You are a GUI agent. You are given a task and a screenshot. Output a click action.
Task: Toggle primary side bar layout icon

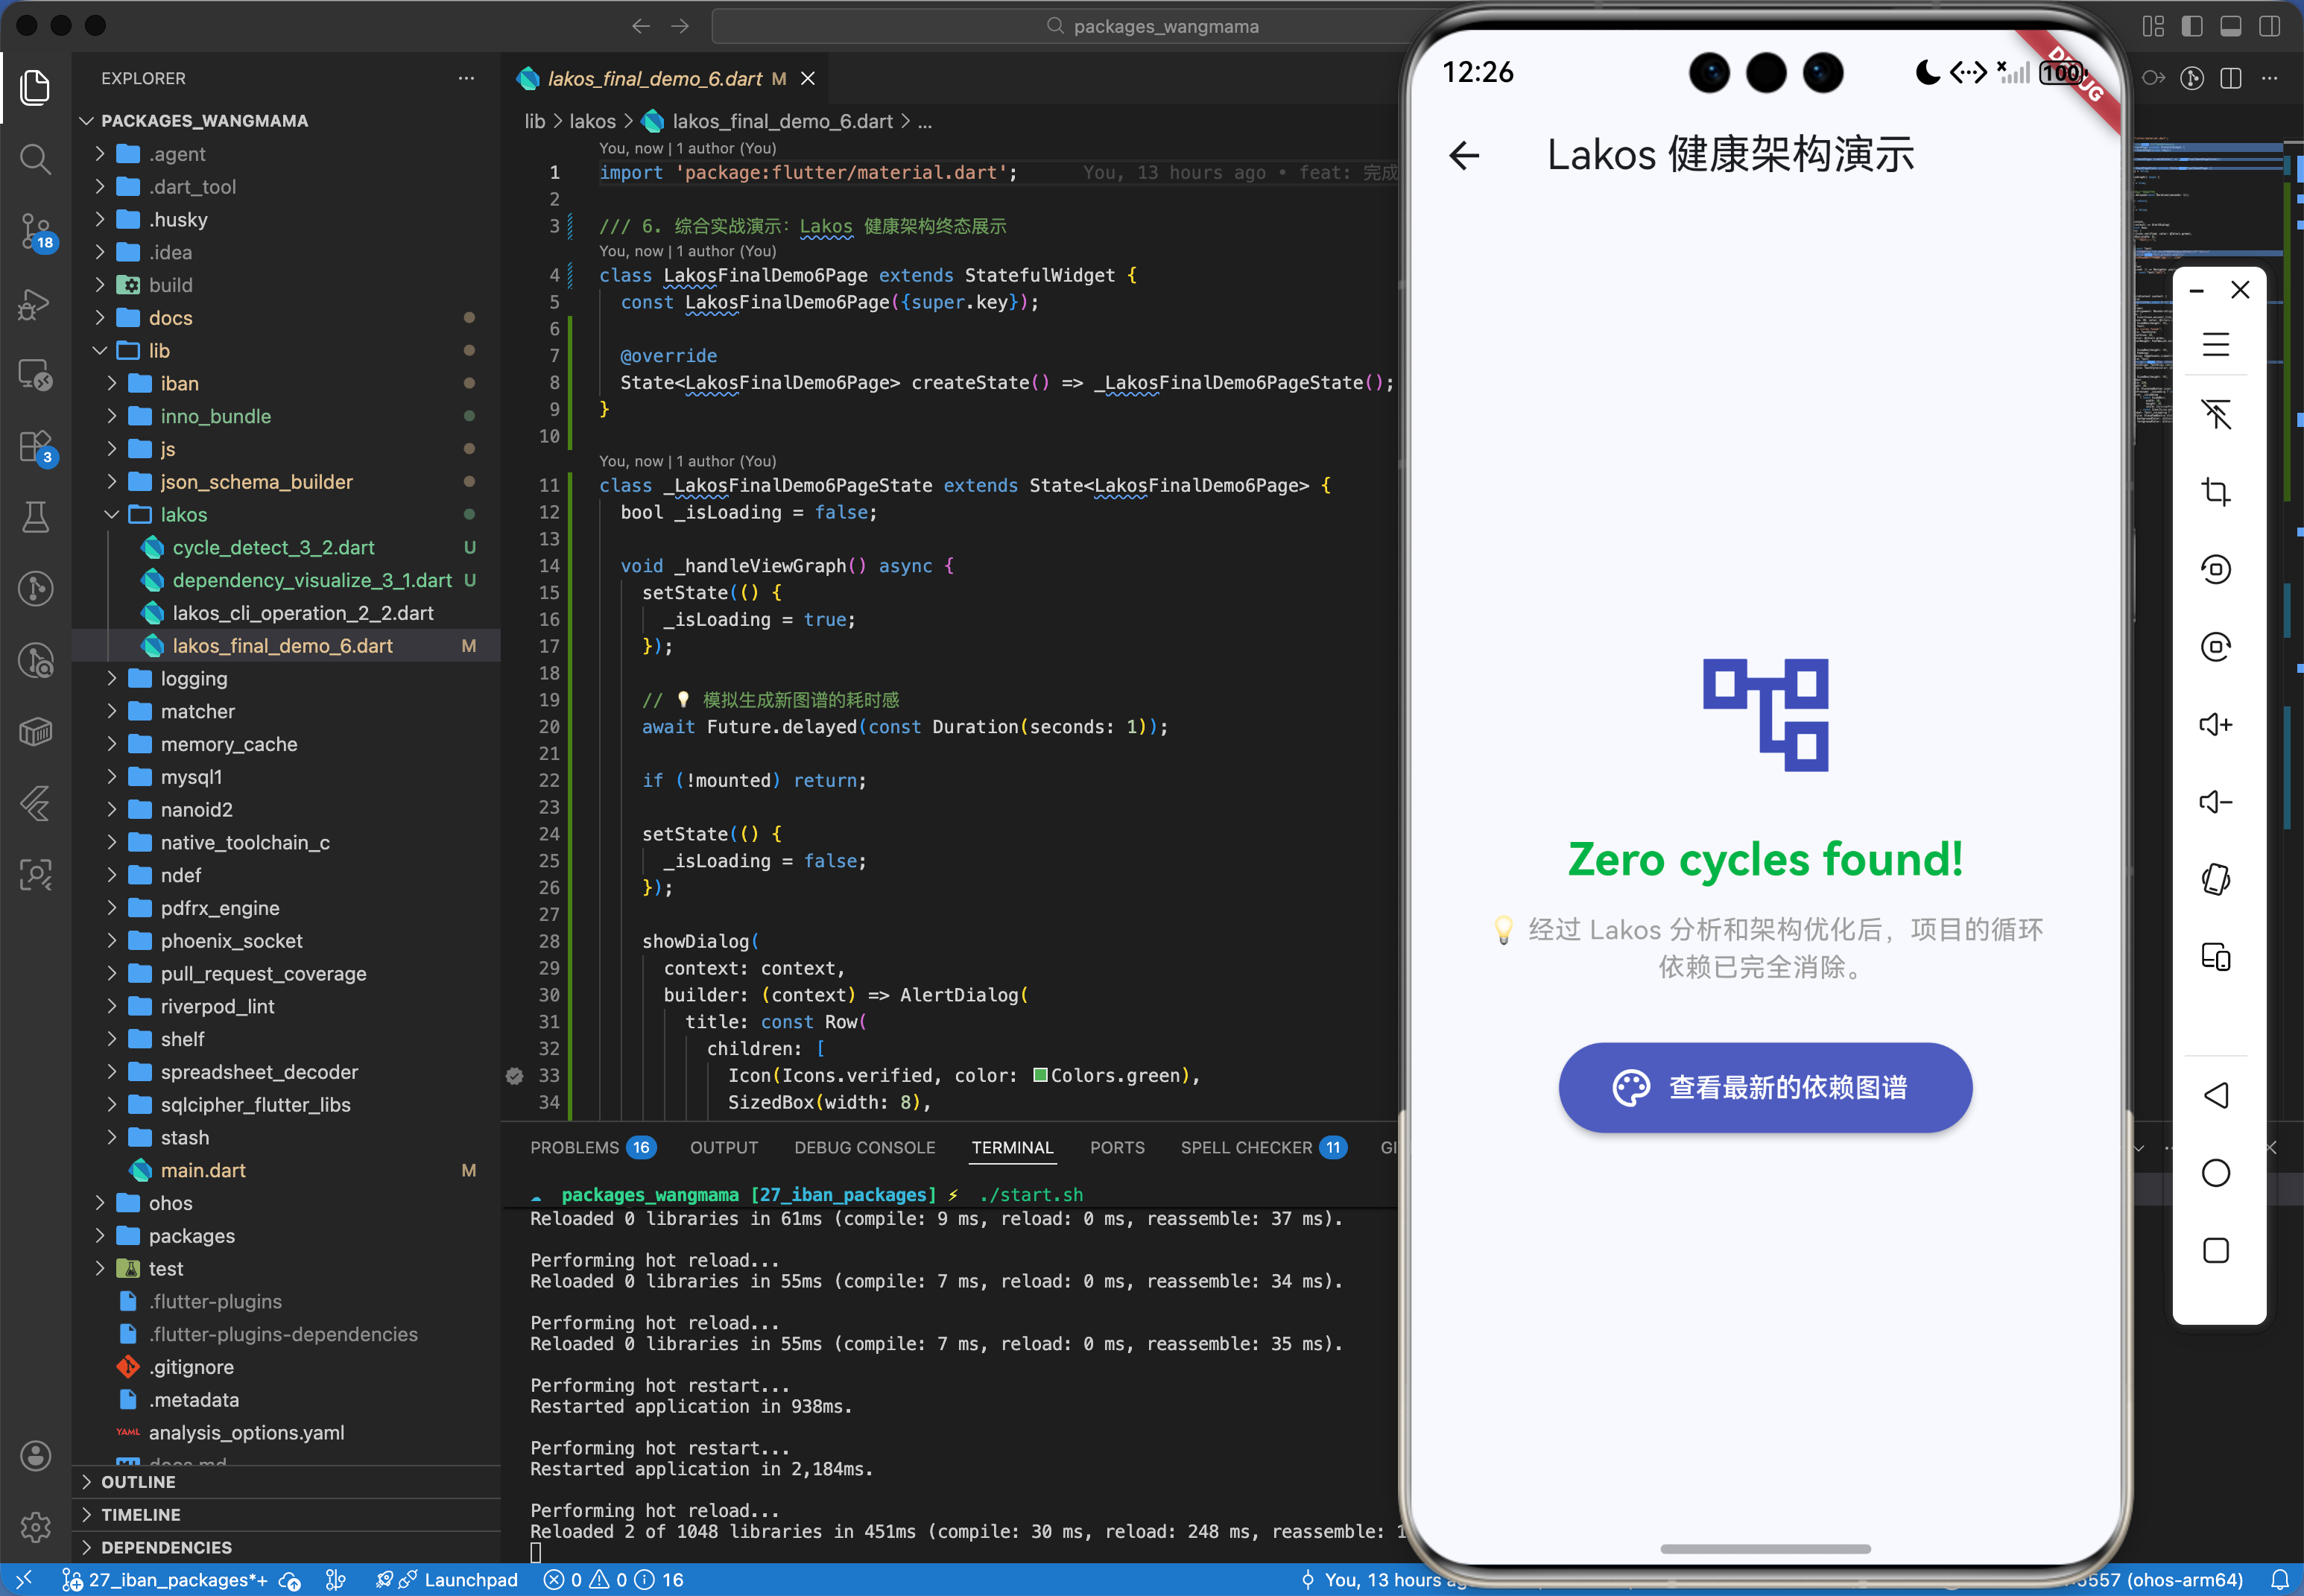point(2192,26)
